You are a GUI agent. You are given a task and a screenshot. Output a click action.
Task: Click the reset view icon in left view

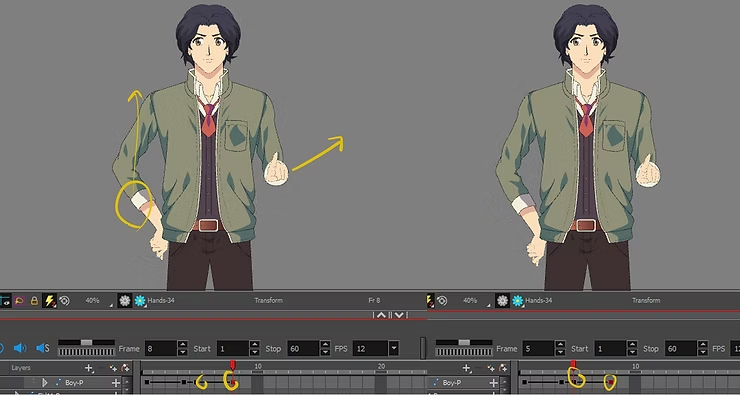(64, 300)
